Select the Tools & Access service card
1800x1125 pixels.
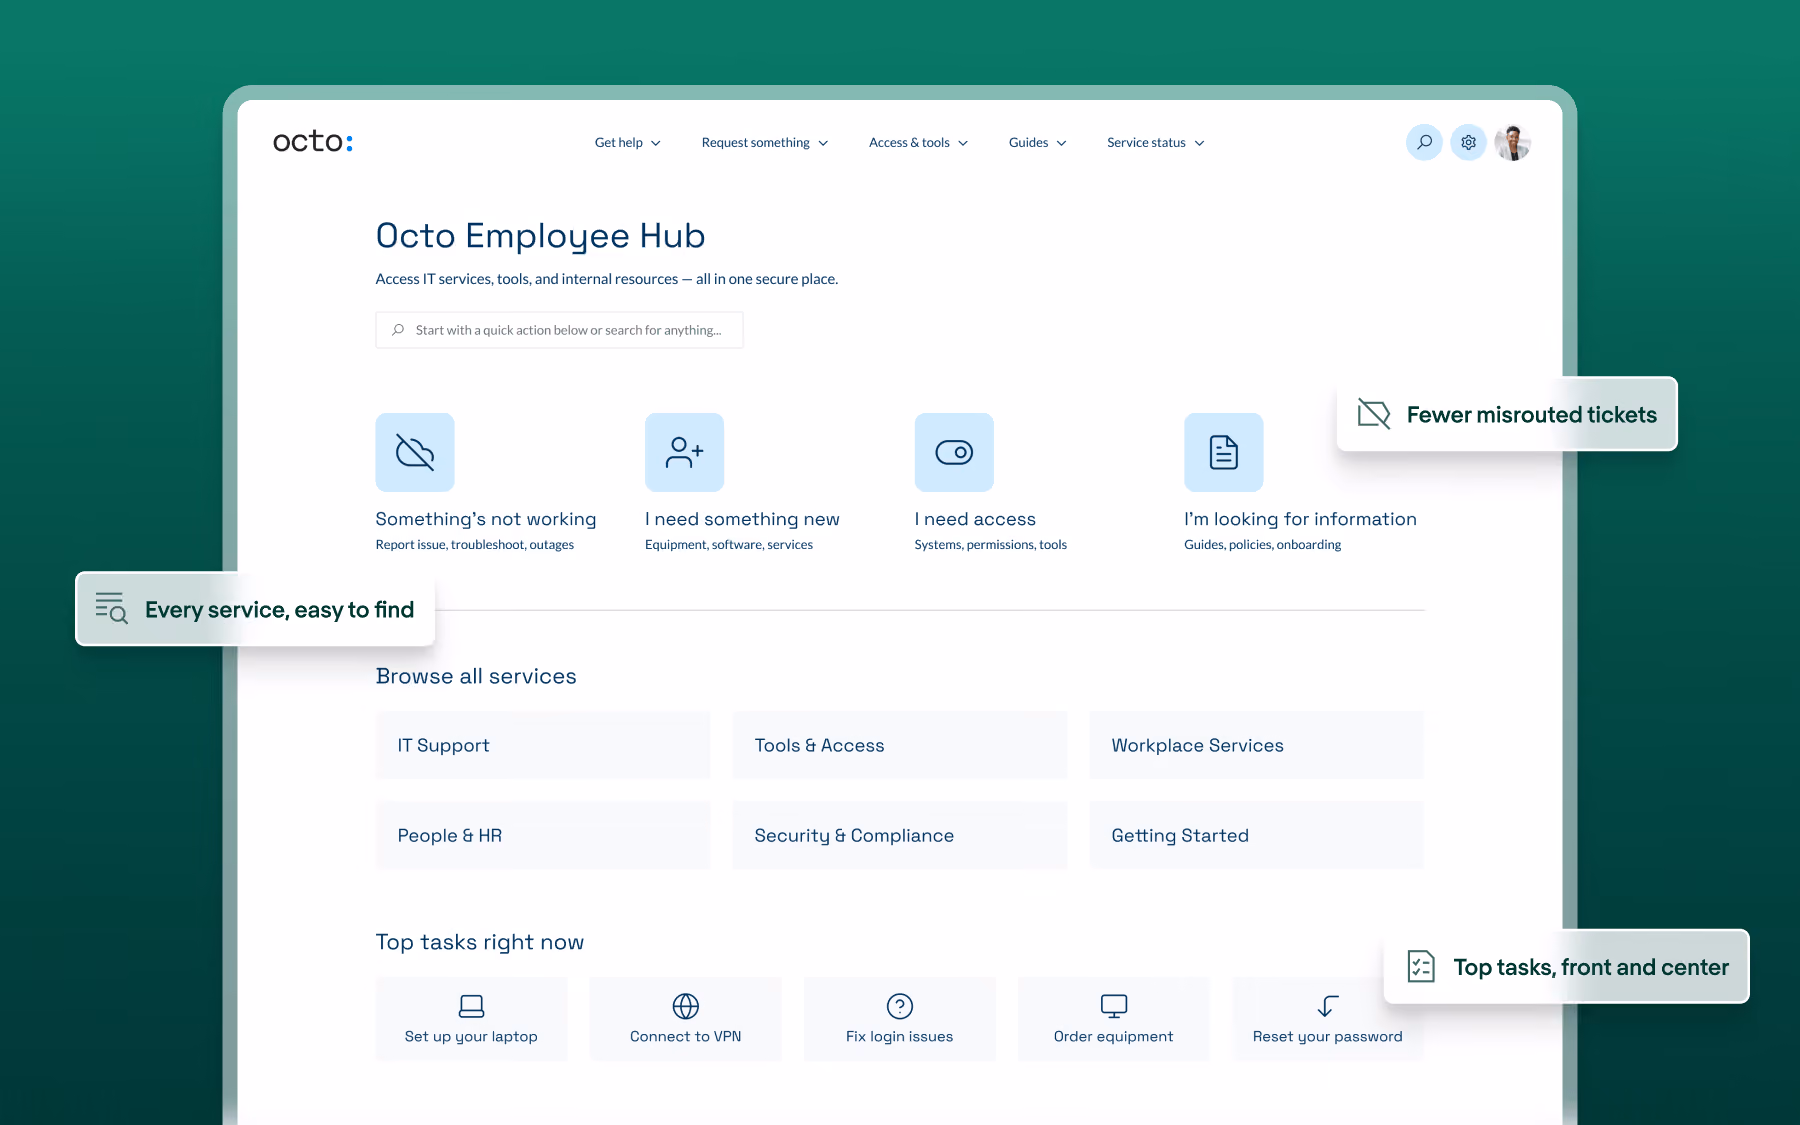[900, 745]
